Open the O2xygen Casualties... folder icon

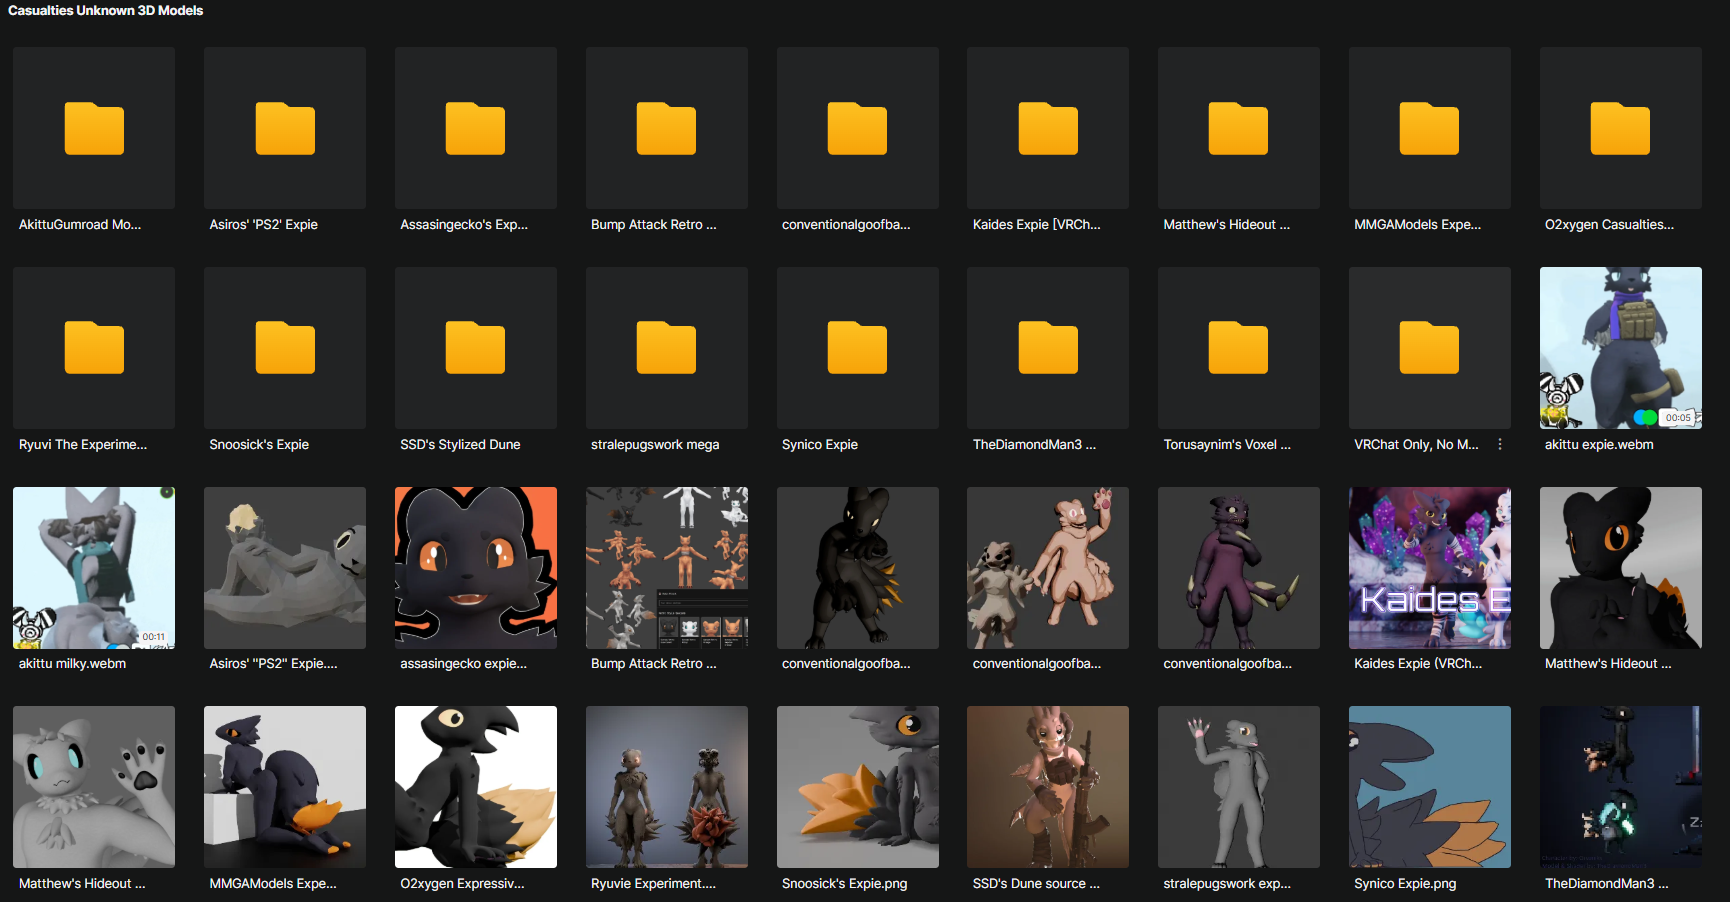pyautogui.click(x=1621, y=128)
